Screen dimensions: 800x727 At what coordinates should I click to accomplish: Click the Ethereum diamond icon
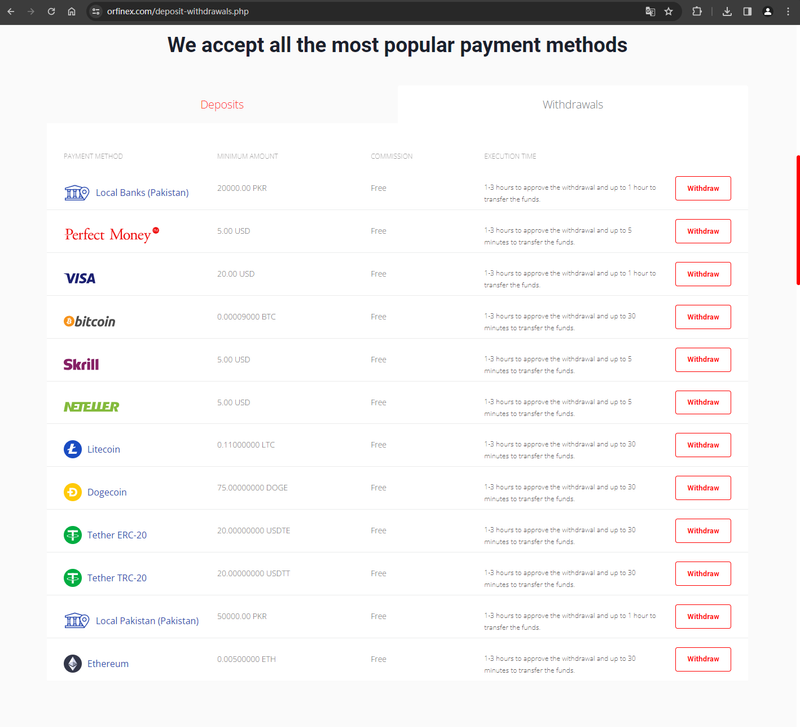pyautogui.click(x=72, y=663)
